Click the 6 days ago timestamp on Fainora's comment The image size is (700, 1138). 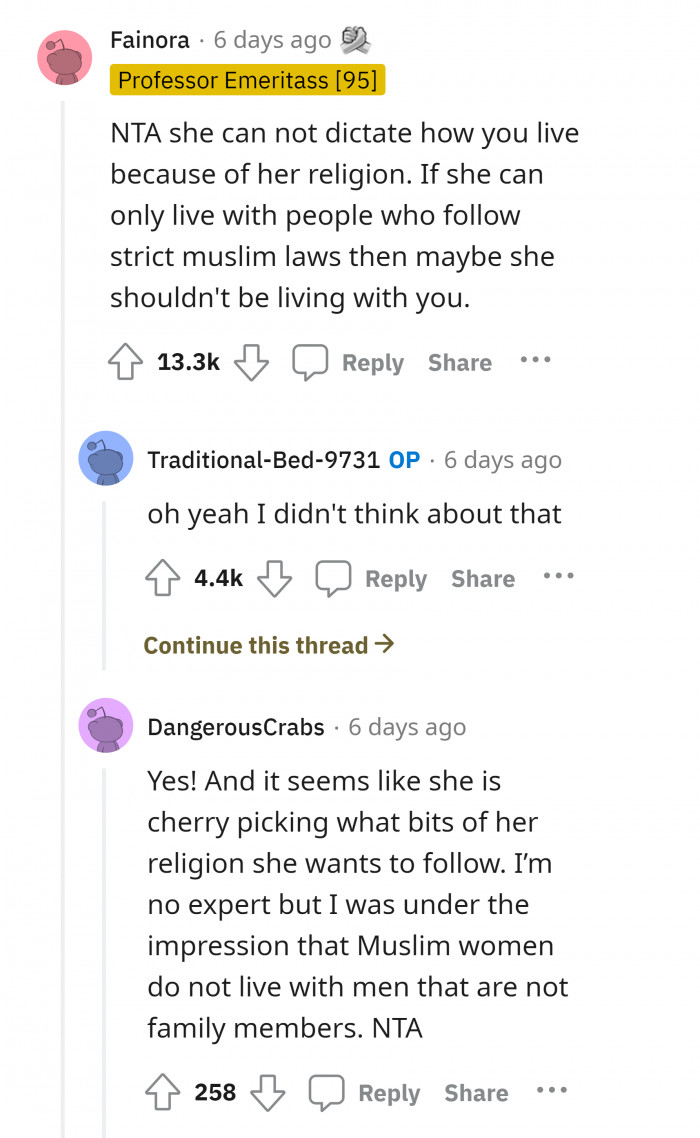(x=270, y=40)
